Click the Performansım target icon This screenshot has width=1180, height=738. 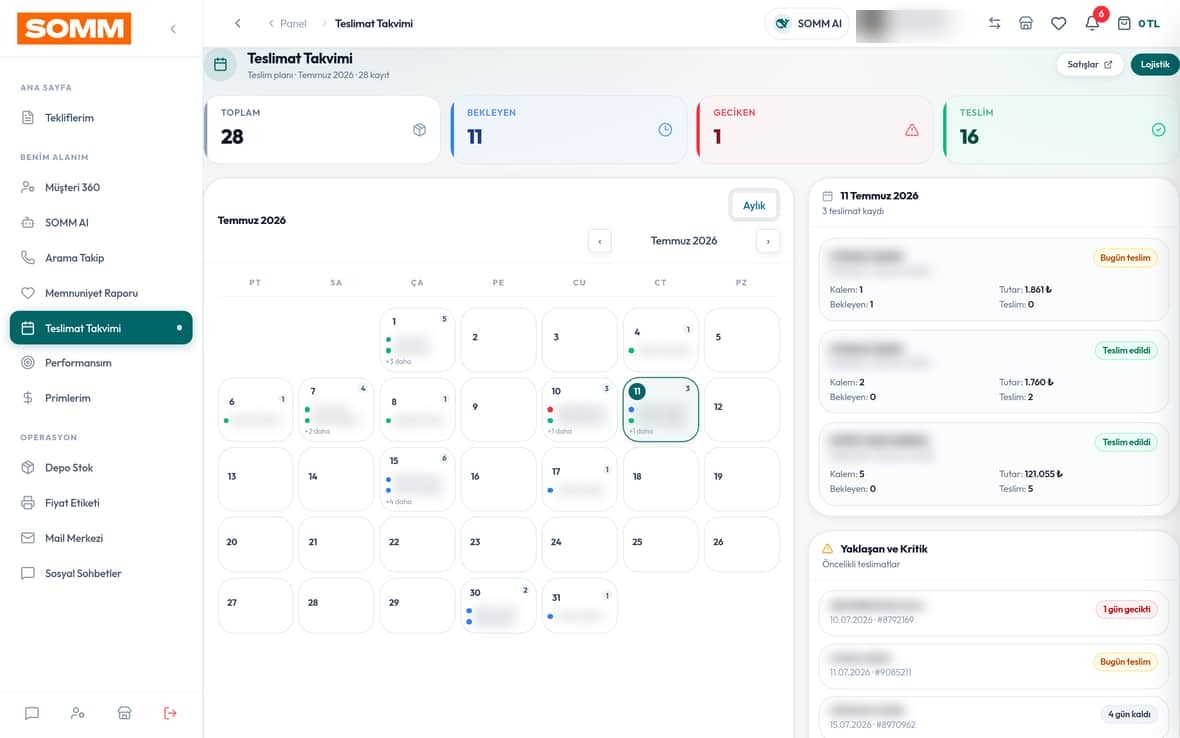pos(28,363)
